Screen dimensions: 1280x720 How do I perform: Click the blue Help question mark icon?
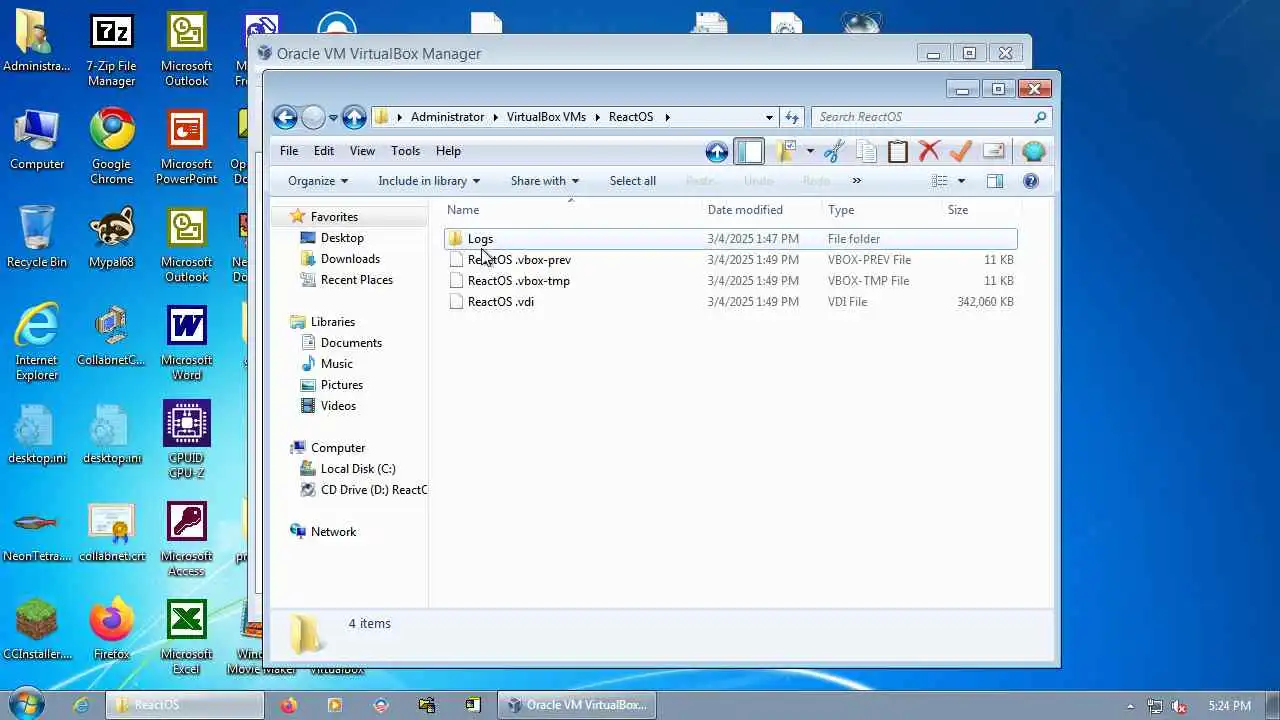pyautogui.click(x=1031, y=181)
